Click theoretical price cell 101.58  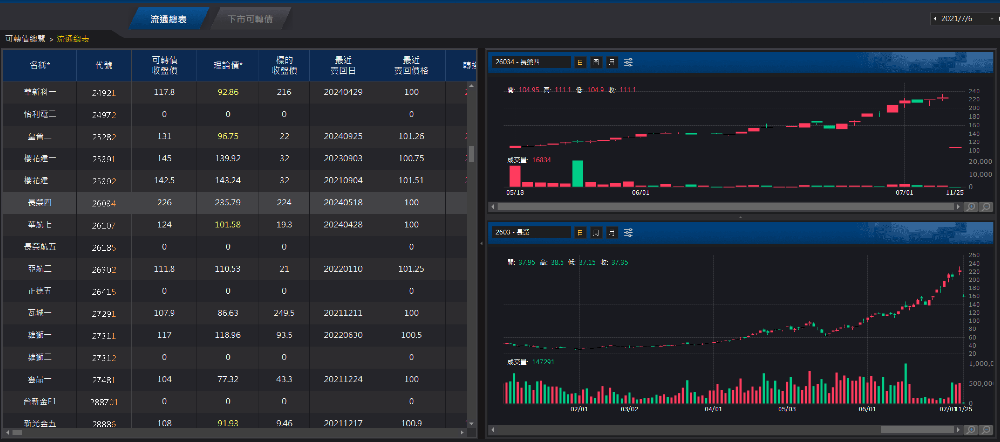[x=228, y=225]
